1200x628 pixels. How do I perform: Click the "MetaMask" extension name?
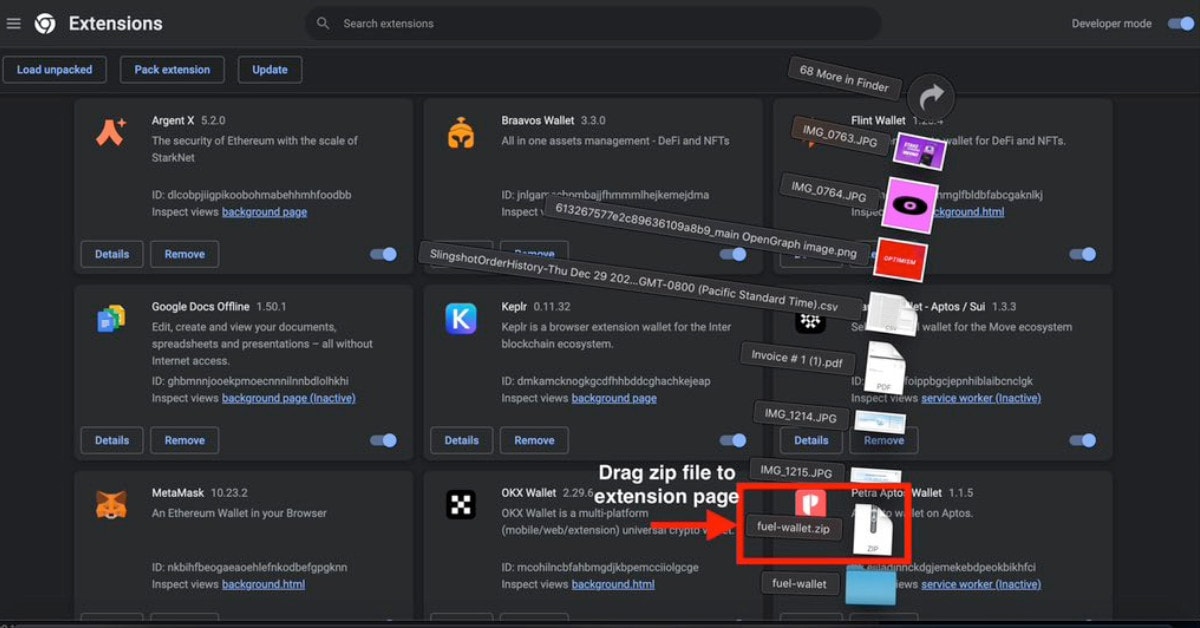[x=179, y=493]
